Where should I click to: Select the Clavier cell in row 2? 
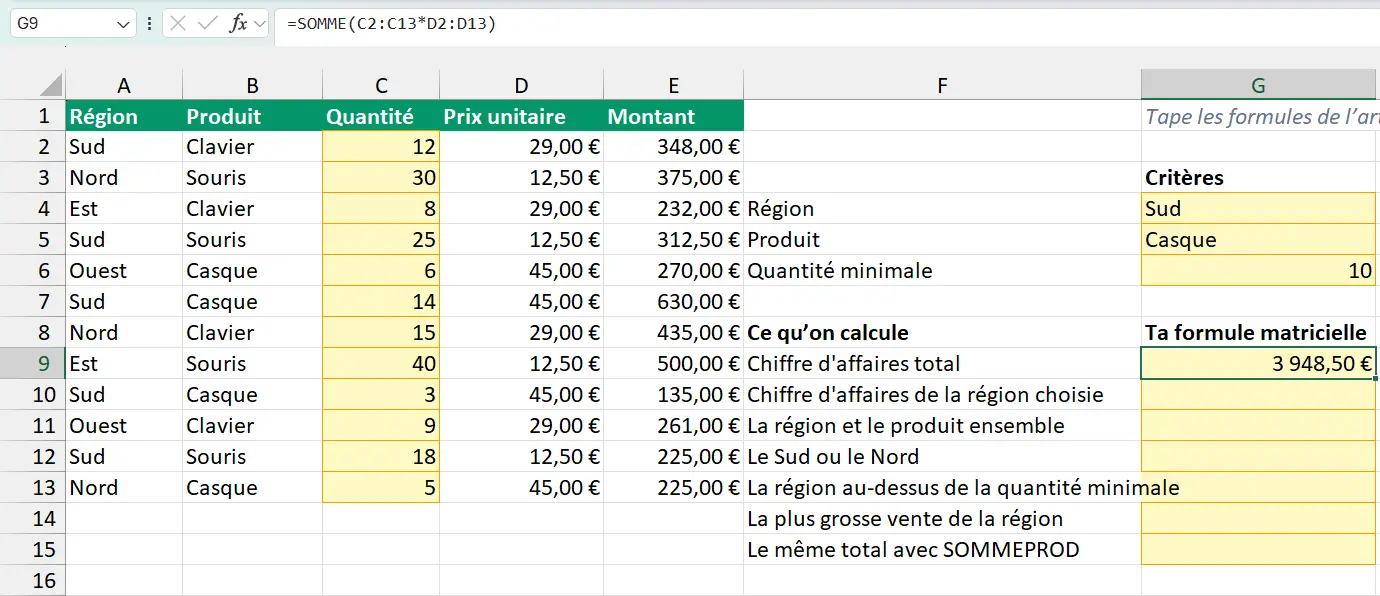click(252, 147)
